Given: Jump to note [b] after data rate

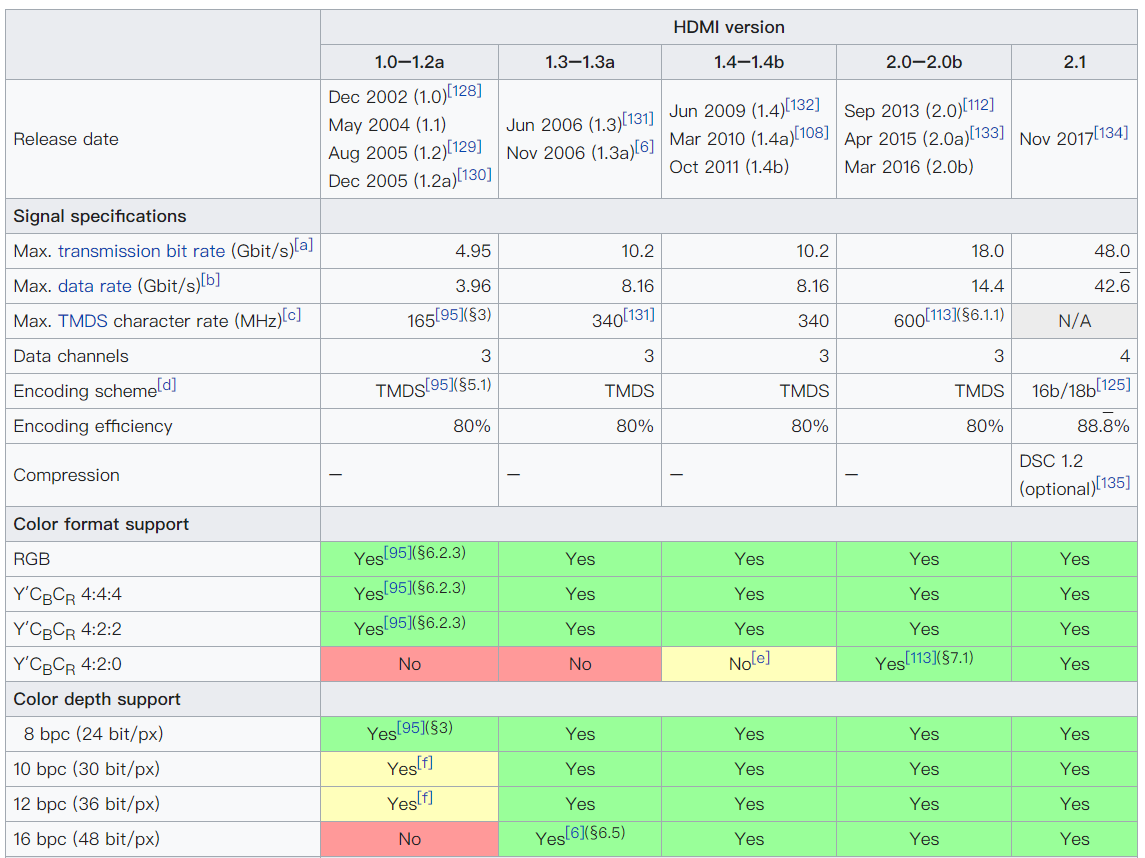Looking at the screenshot, I should tap(210, 280).
